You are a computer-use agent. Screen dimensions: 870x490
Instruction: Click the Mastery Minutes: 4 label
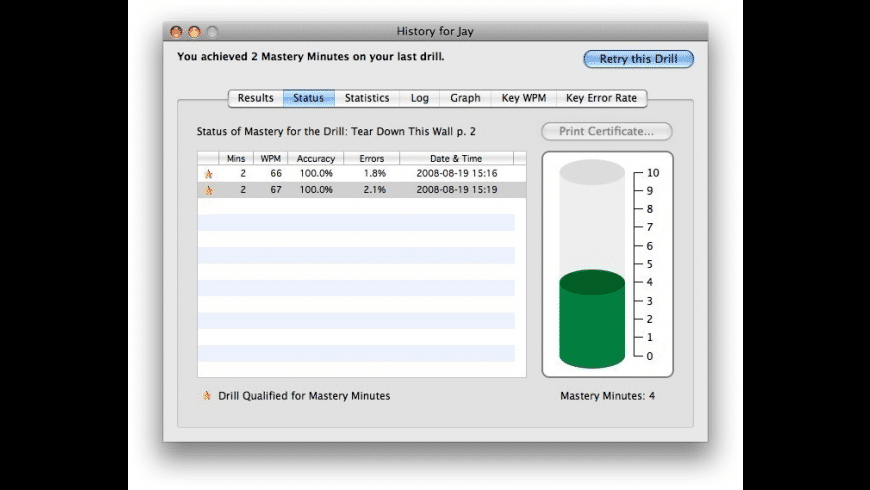tap(608, 396)
